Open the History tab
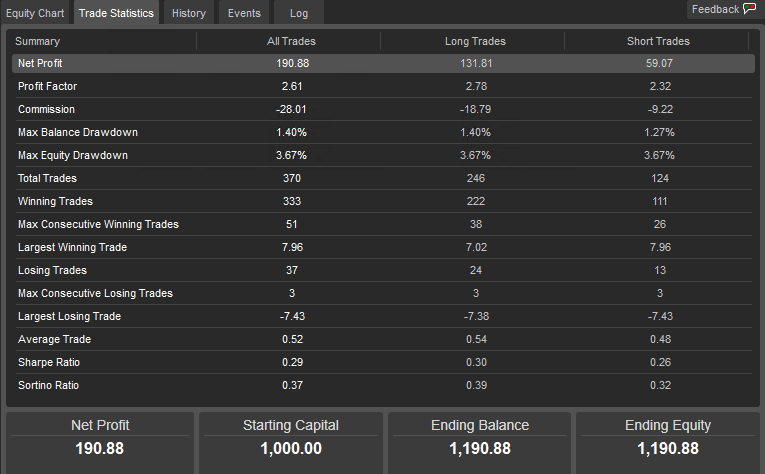The height and width of the screenshot is (474, 765). click(x=189, y=13)
